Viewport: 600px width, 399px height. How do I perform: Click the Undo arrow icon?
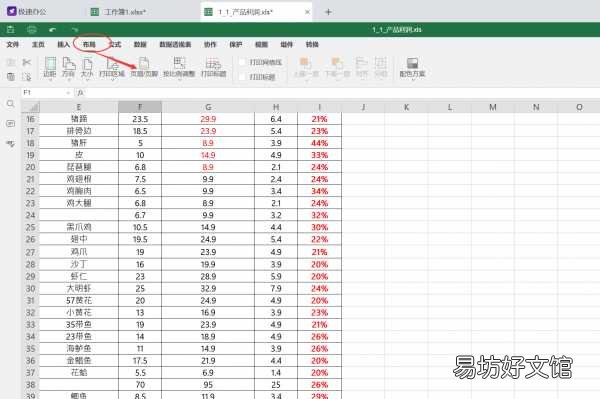point(53,29)
